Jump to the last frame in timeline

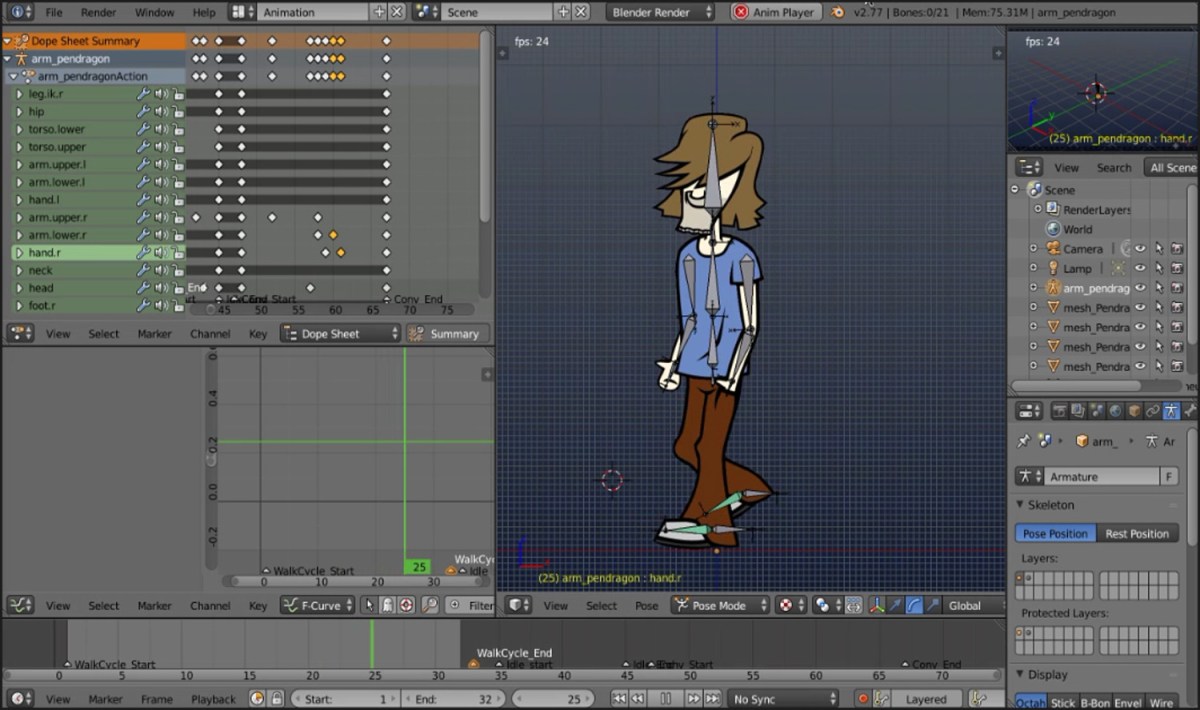[712, 699]
